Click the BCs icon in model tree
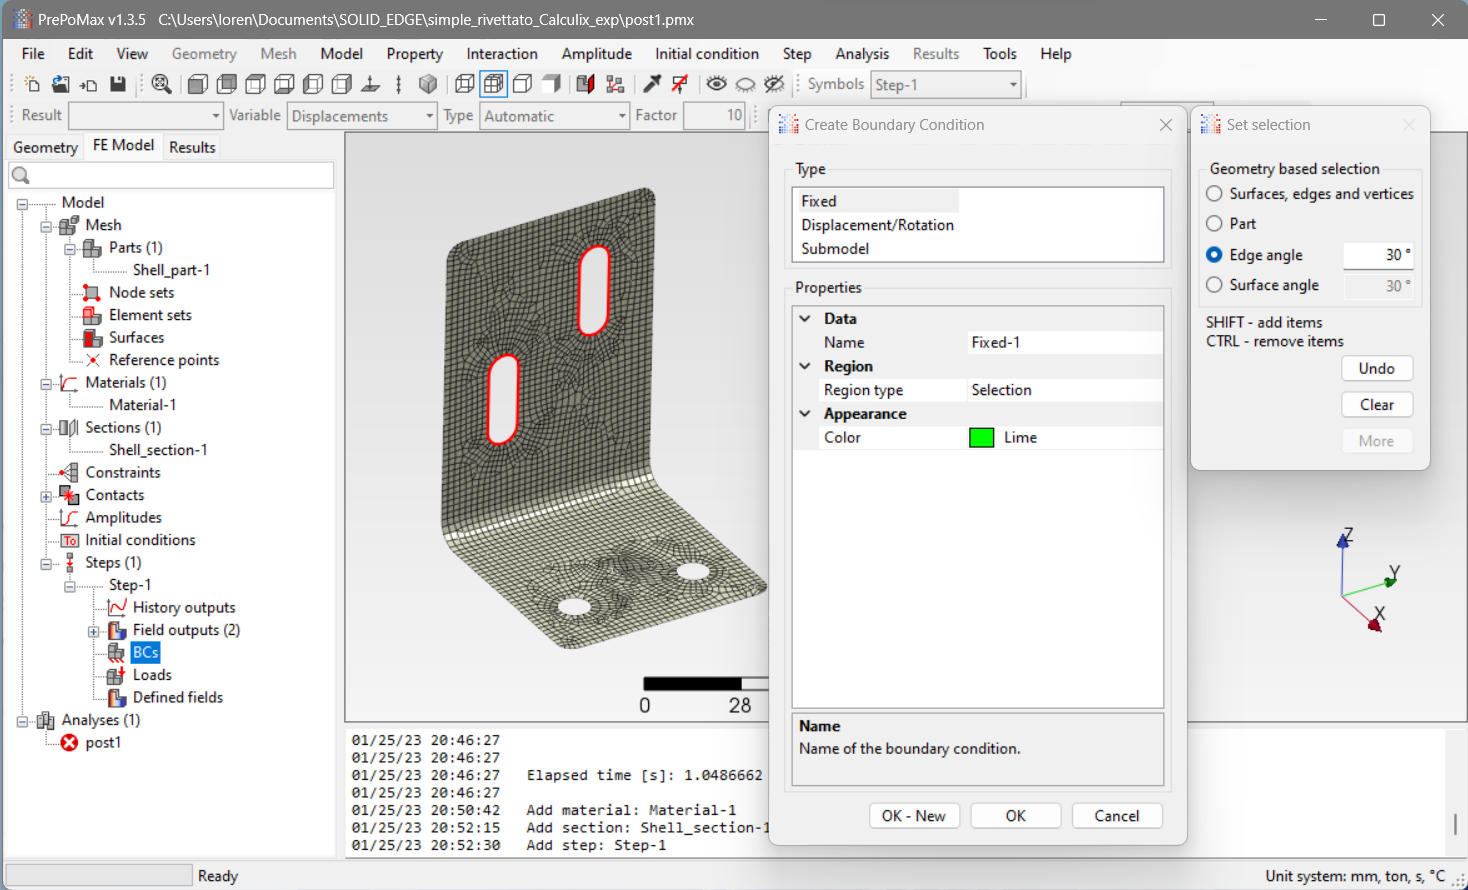The height and width of the screenshot is (890, 1468). (x=116, y=652)
